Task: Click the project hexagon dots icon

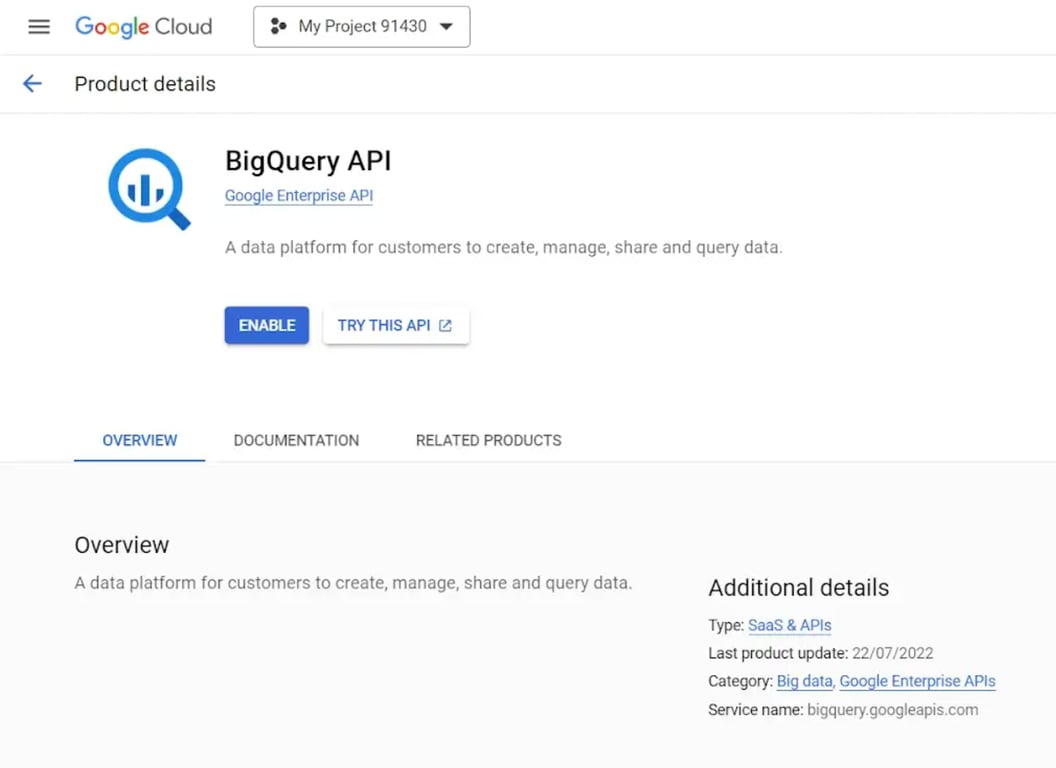Action: pos(278,26)
